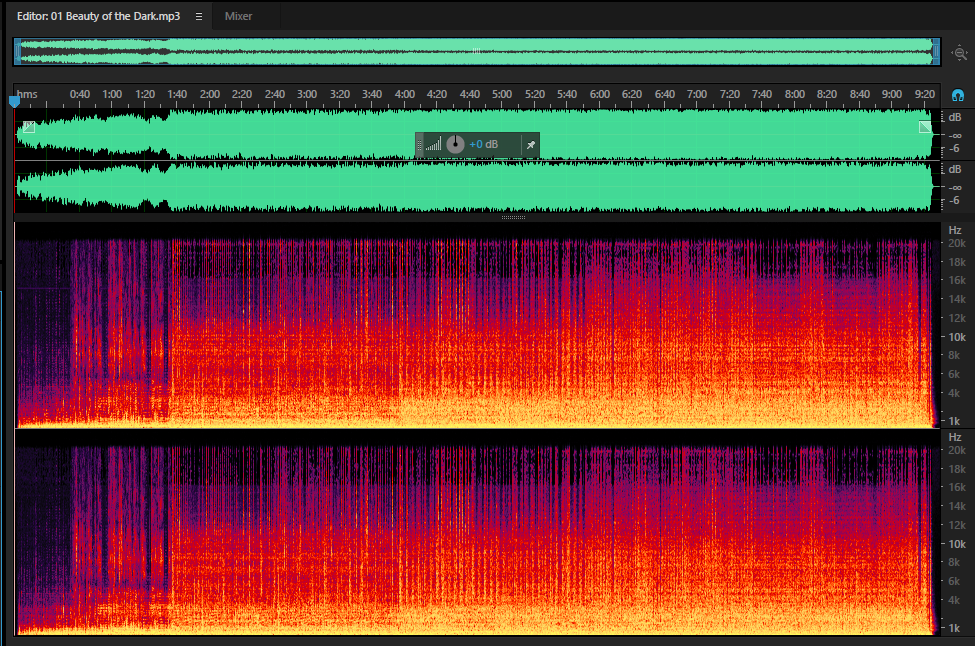
Task: Click the 3:00 mark on the timeline ruler
Action: [x=307, y=95]
